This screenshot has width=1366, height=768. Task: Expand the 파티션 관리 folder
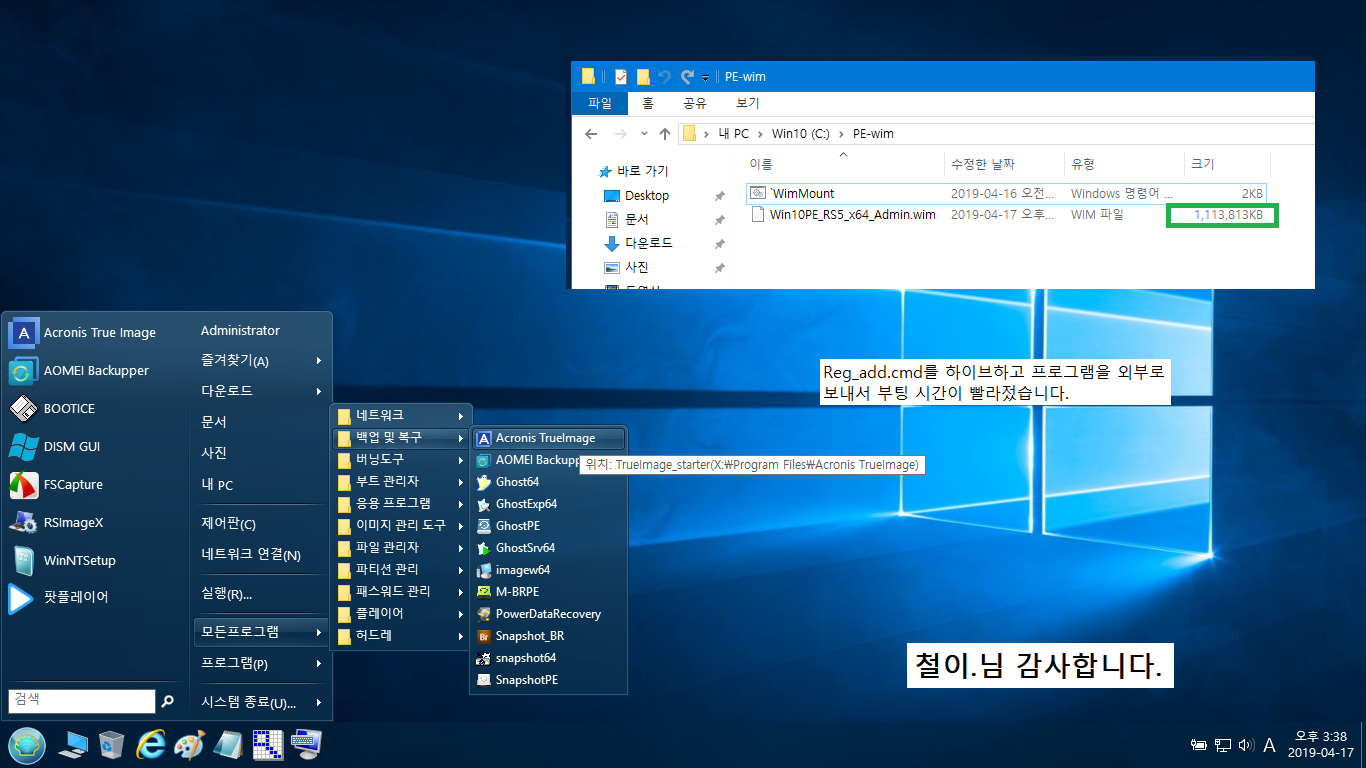click(x=400, y=569)
